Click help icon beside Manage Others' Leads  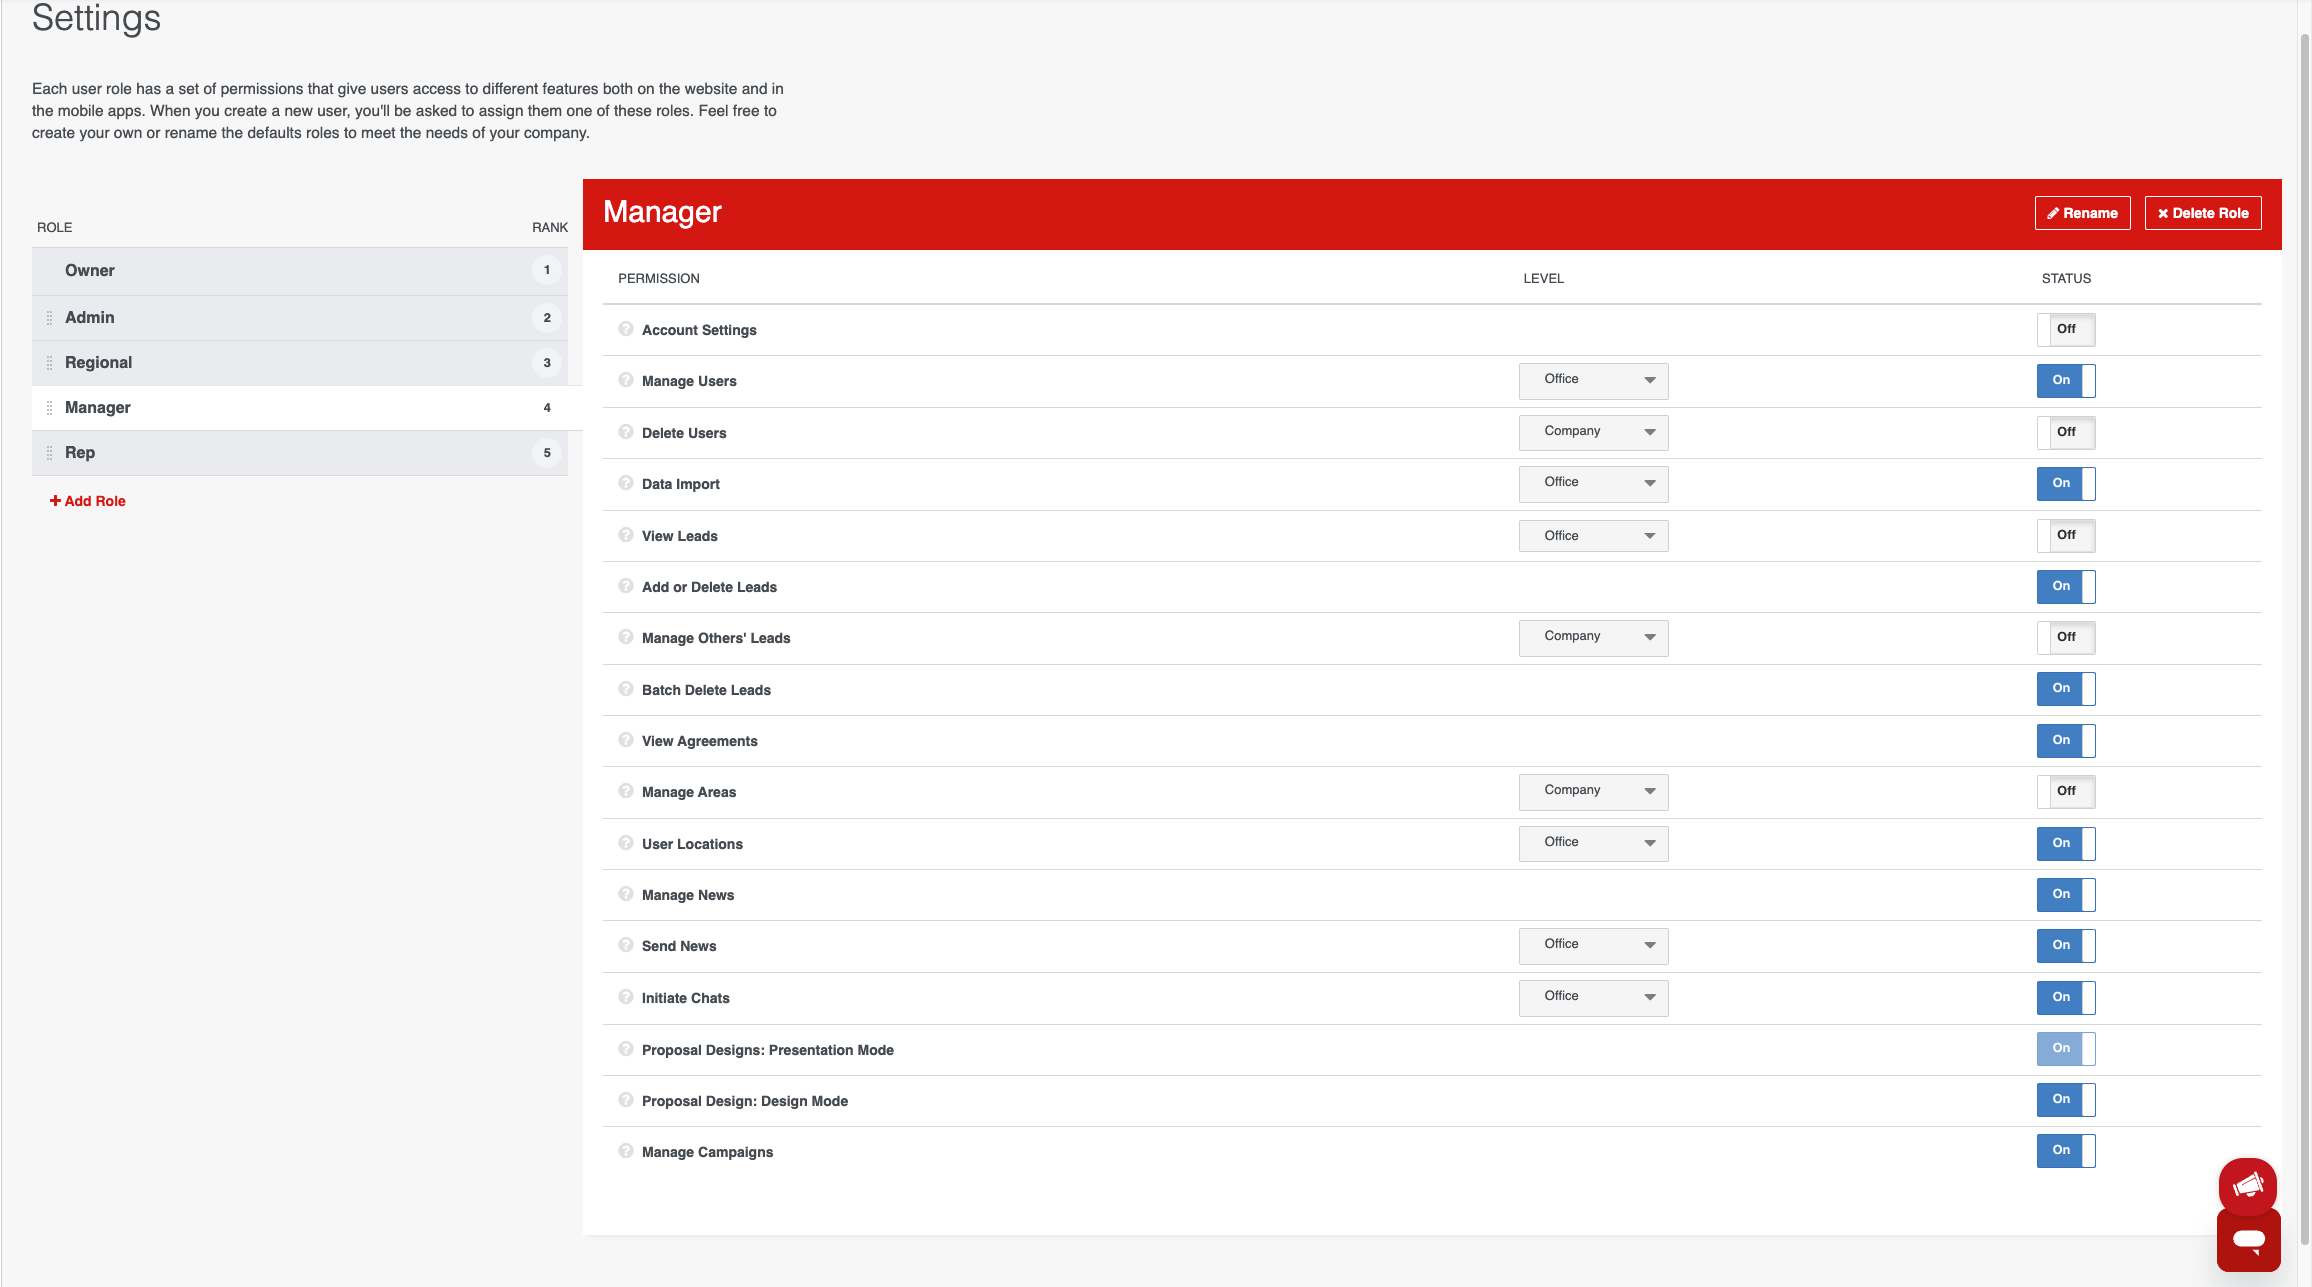(626, 637)
